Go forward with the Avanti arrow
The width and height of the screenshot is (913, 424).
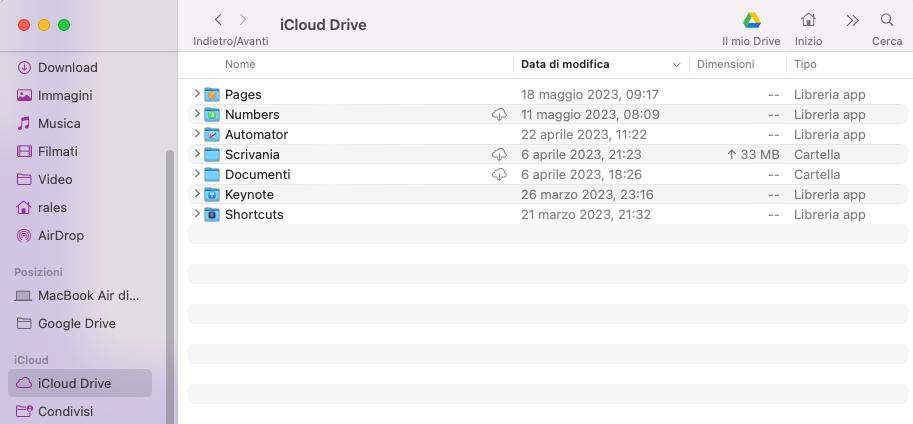pyautogui.click(x=243, y=20)
